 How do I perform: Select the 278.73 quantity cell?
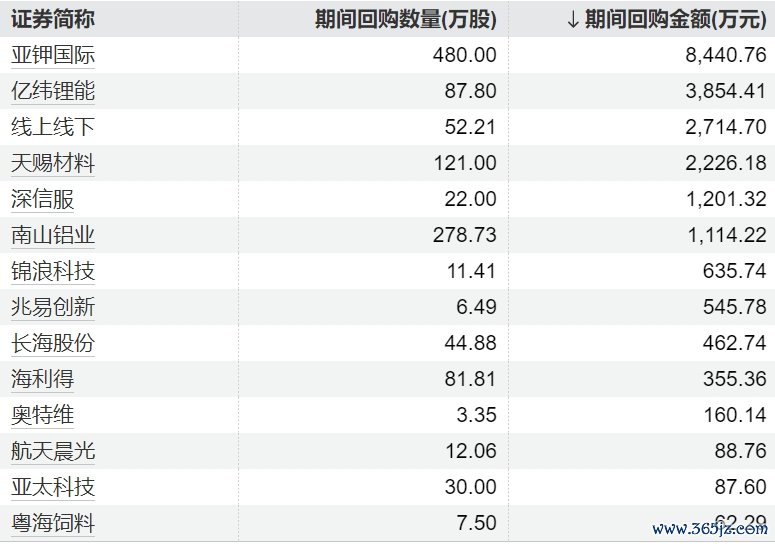373,235
